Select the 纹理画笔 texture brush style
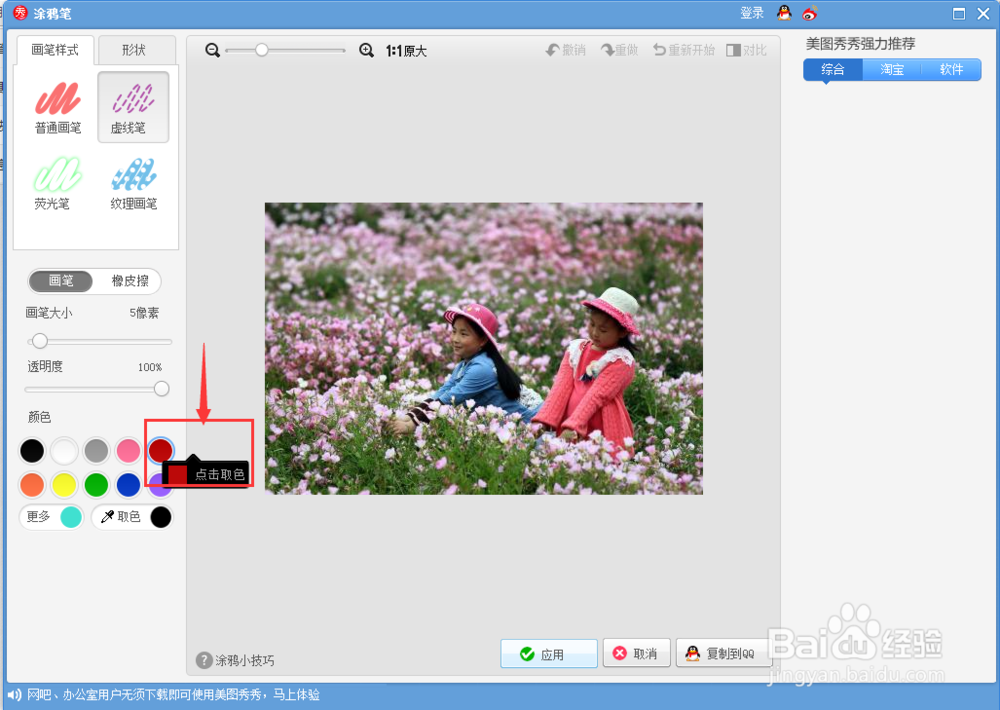 coord(133,183)
